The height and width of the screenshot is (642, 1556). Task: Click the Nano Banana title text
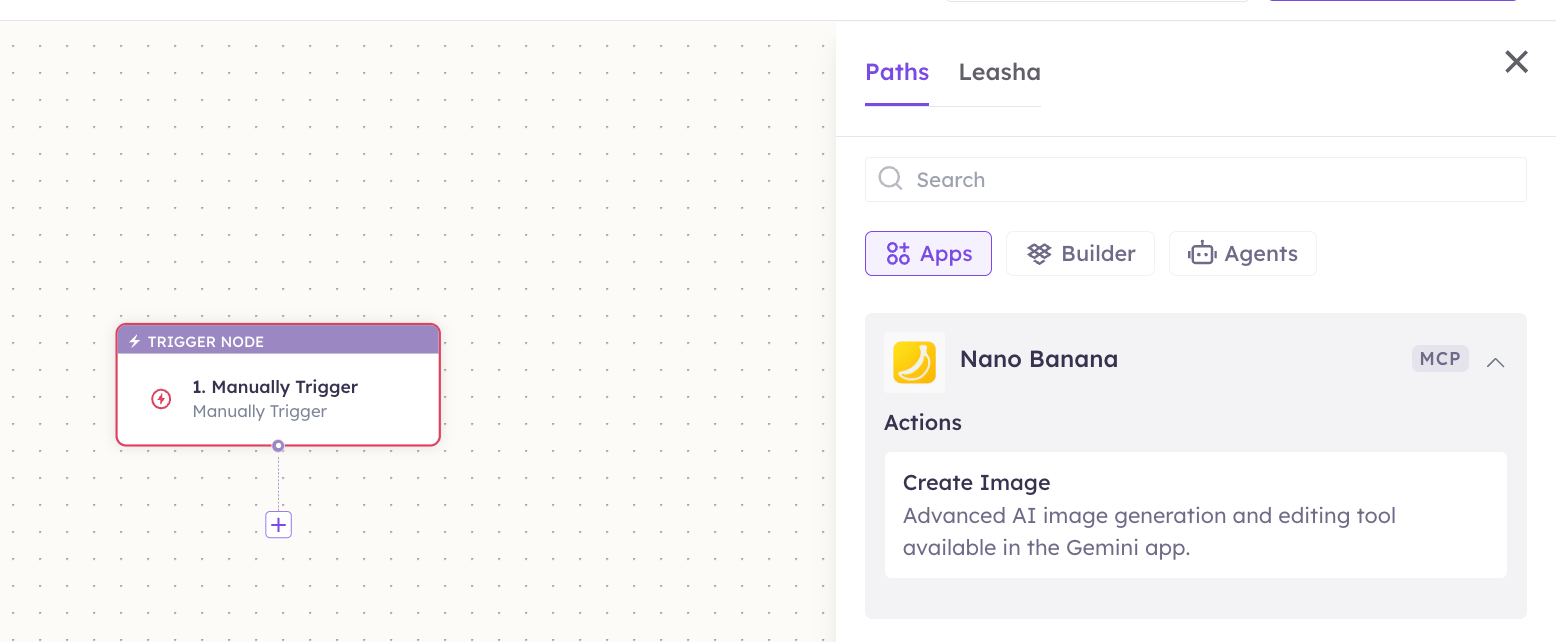pos(1038,359)
